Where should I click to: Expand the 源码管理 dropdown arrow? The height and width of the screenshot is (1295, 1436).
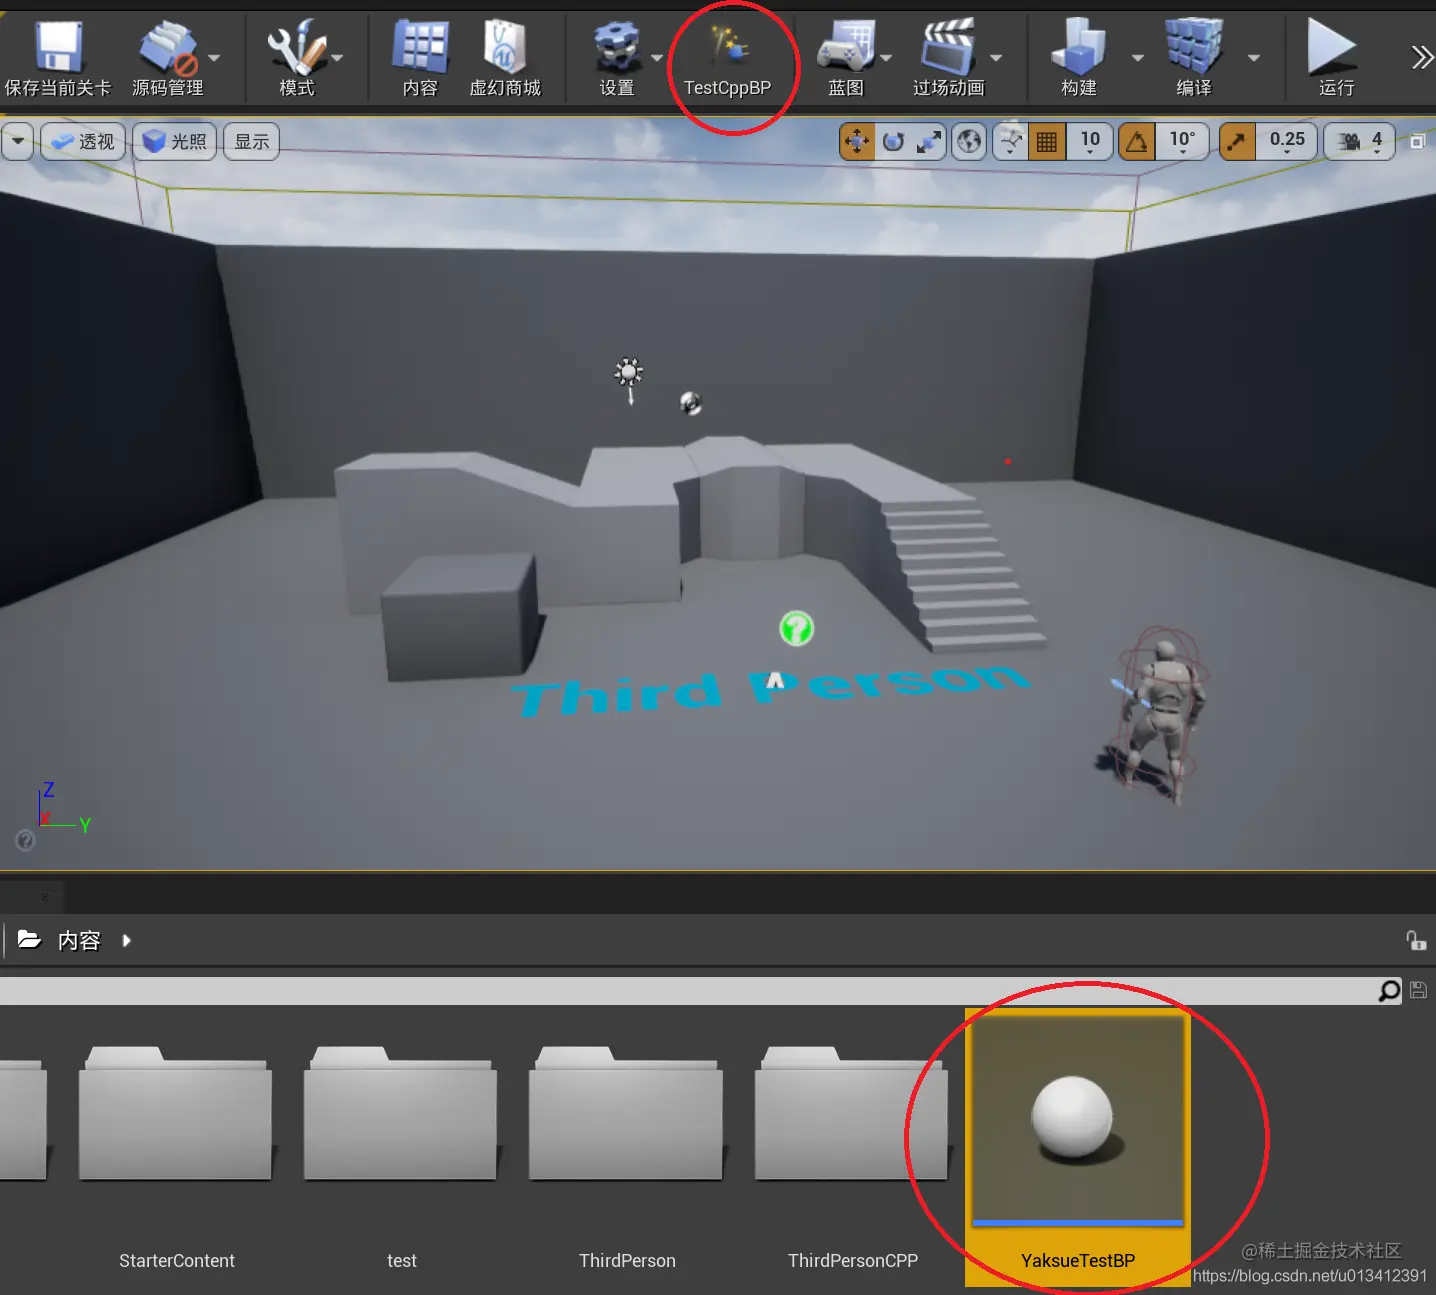pyautogui.click(x=214, y=58)
